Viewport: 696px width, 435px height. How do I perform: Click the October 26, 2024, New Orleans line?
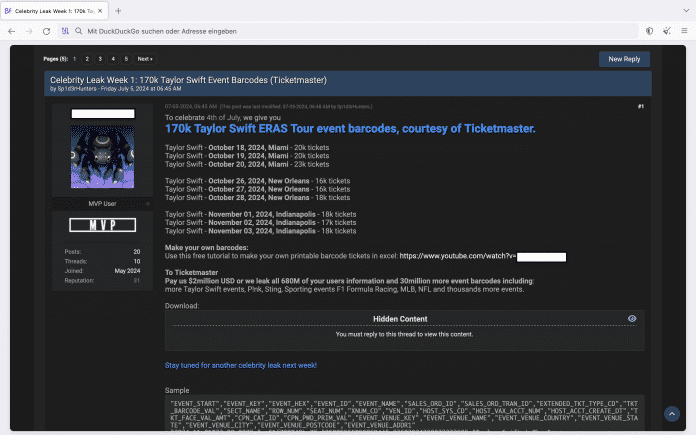257,181
